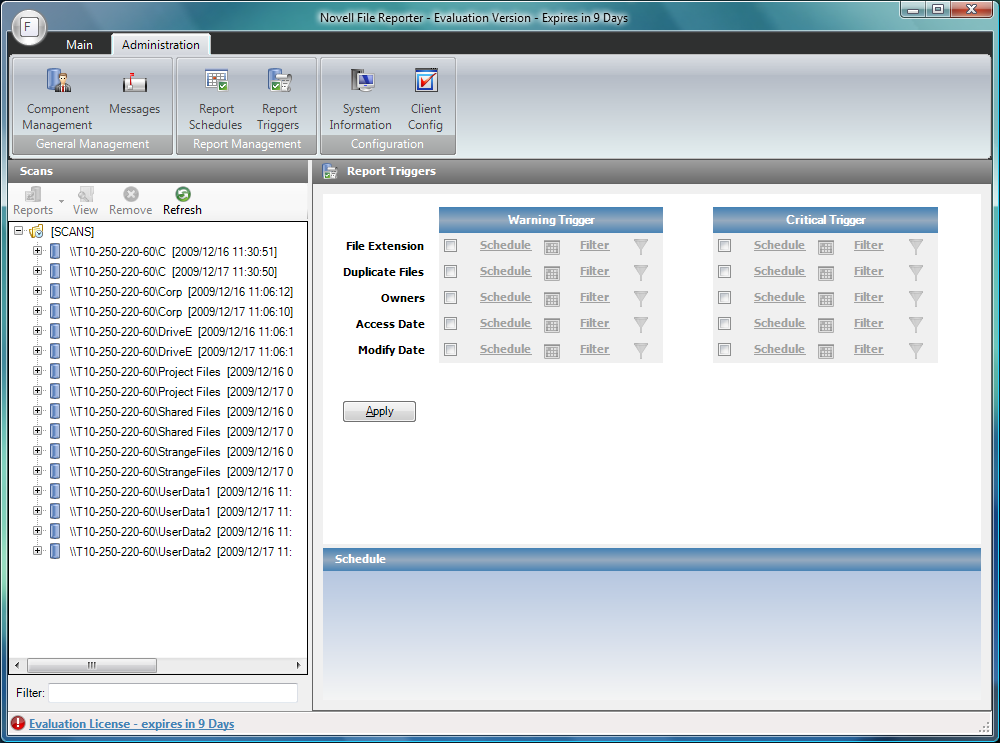Open Evaluation License expires link
This screenshot has width=1000, height=743.
tap(131, 724)
